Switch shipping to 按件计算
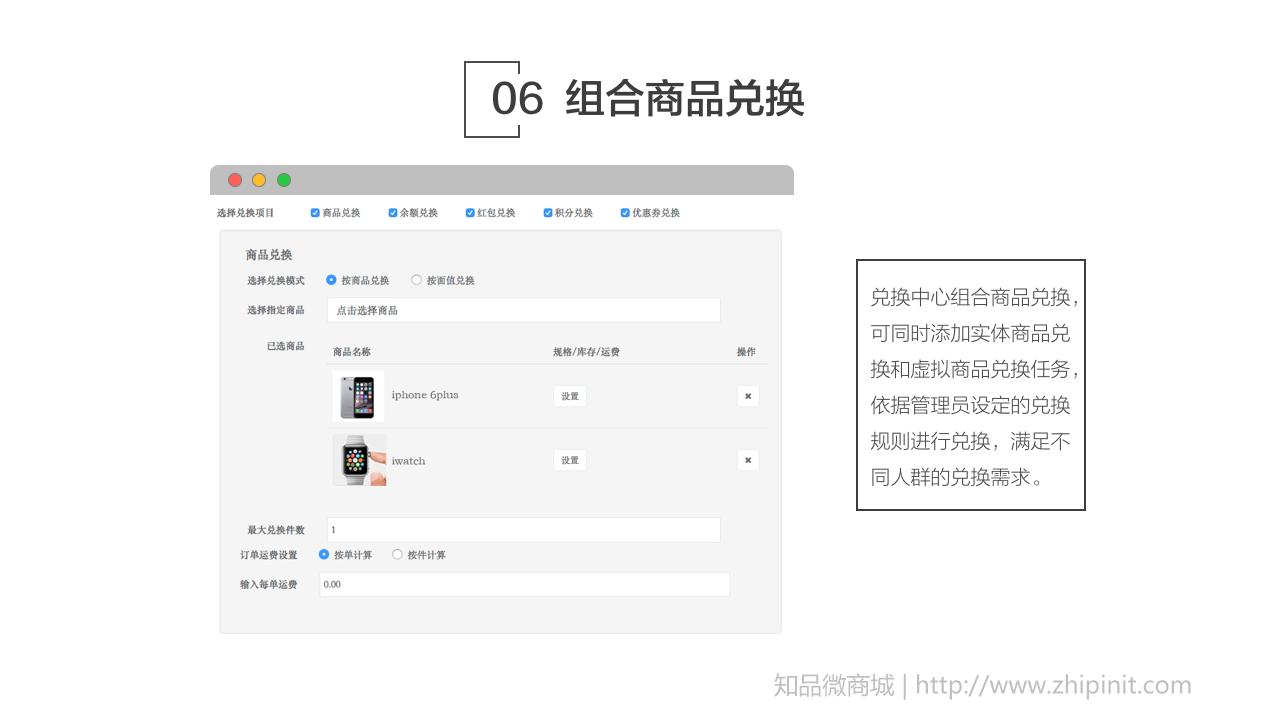The image size is (1280, 720). coord(397,554)
